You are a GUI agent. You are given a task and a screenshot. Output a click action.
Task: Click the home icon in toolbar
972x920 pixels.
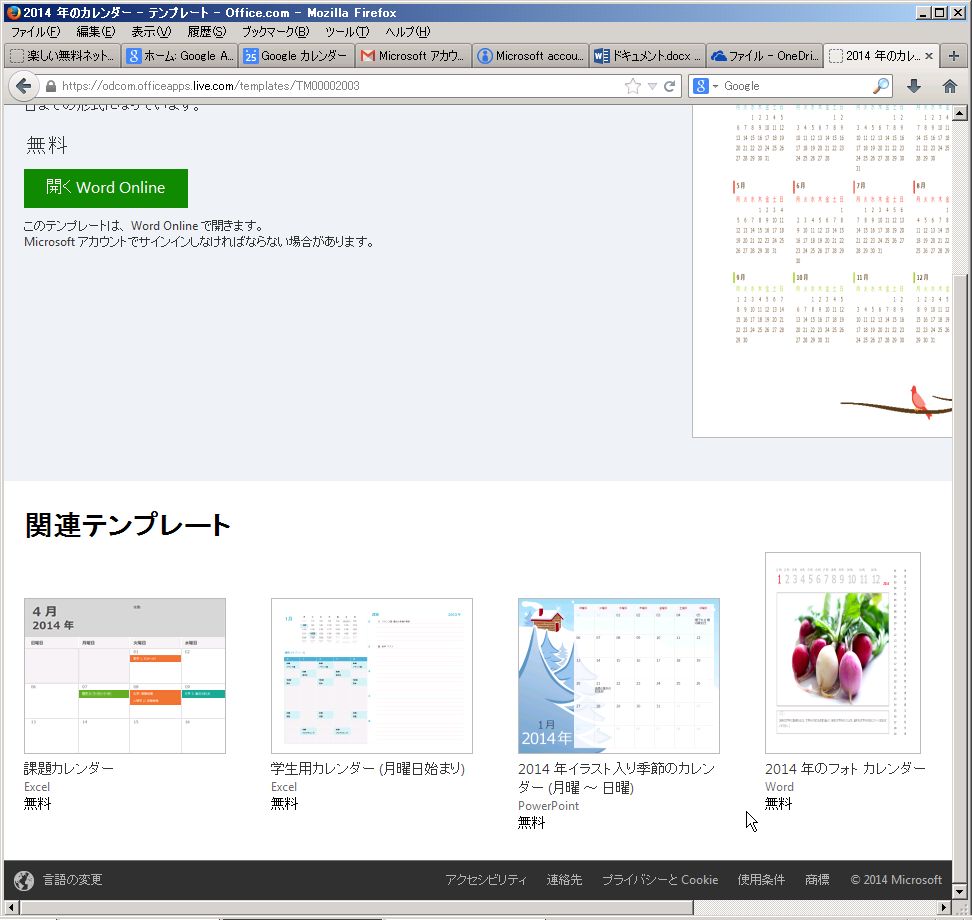point(950,86)
